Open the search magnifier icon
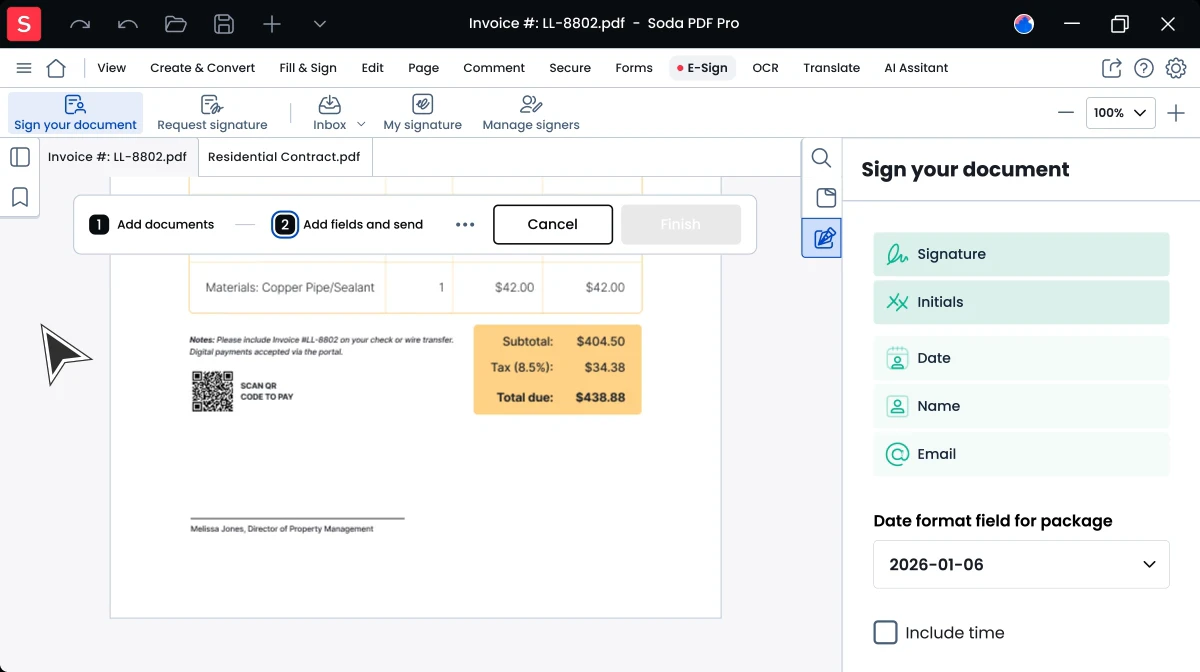Image resolution: width=1200 pixels, height=672 pixels. (821, 157)
